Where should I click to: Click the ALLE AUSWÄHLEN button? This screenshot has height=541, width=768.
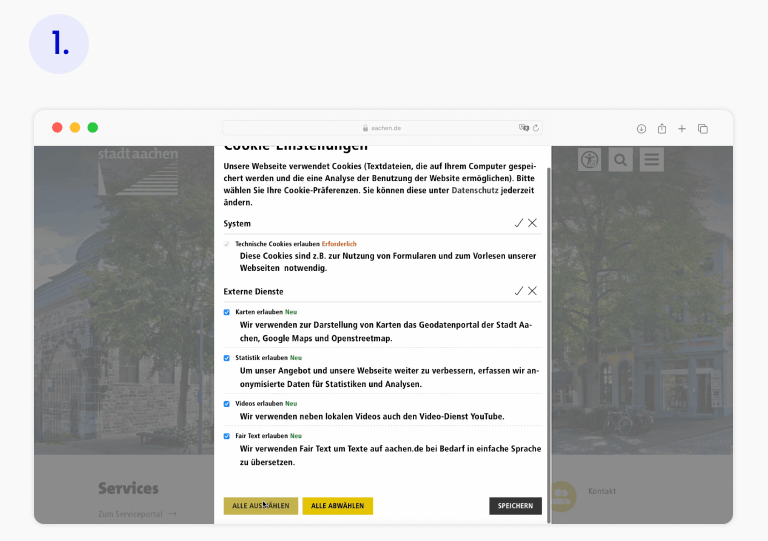261,506
